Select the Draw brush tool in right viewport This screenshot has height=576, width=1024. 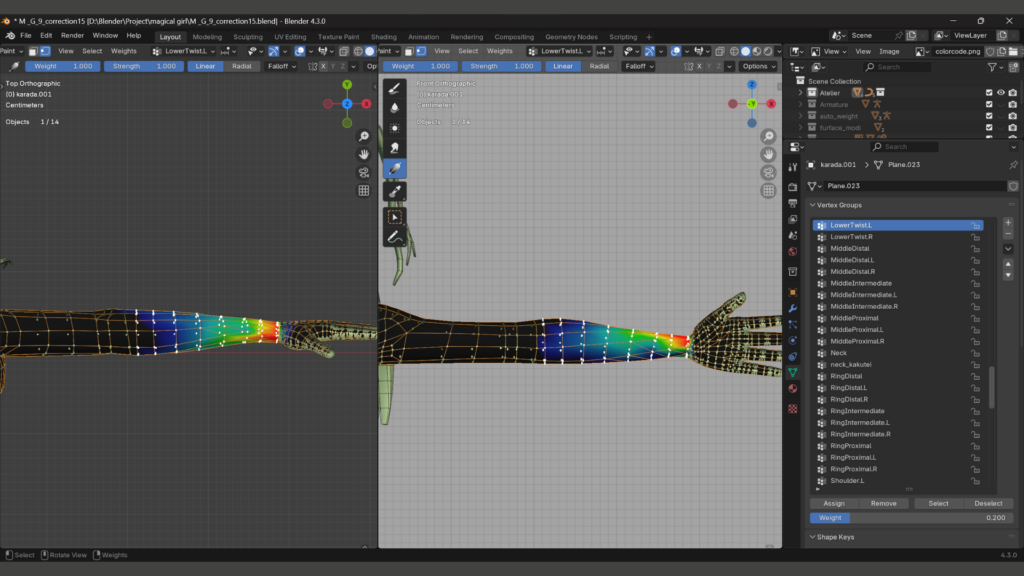click(x=395, y=88)
